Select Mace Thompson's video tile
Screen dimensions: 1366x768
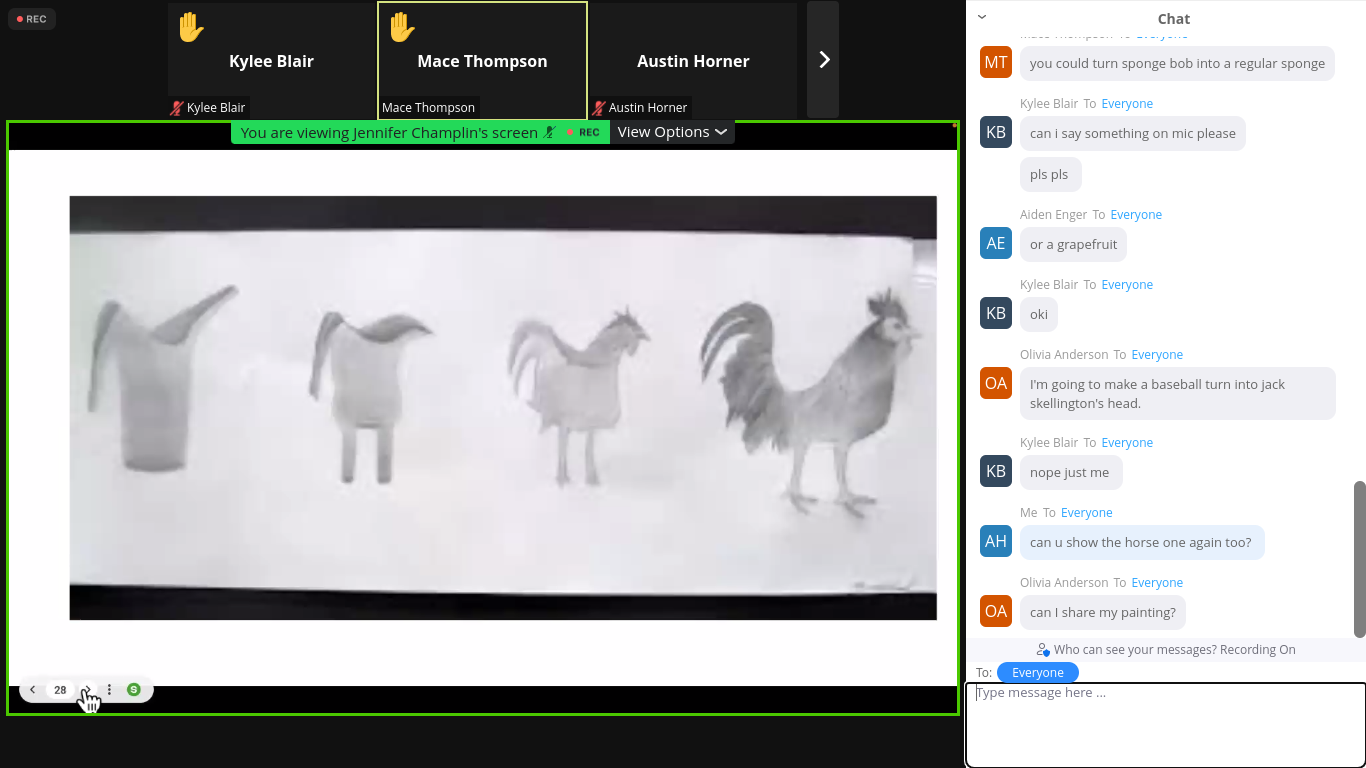coord(482,60)
